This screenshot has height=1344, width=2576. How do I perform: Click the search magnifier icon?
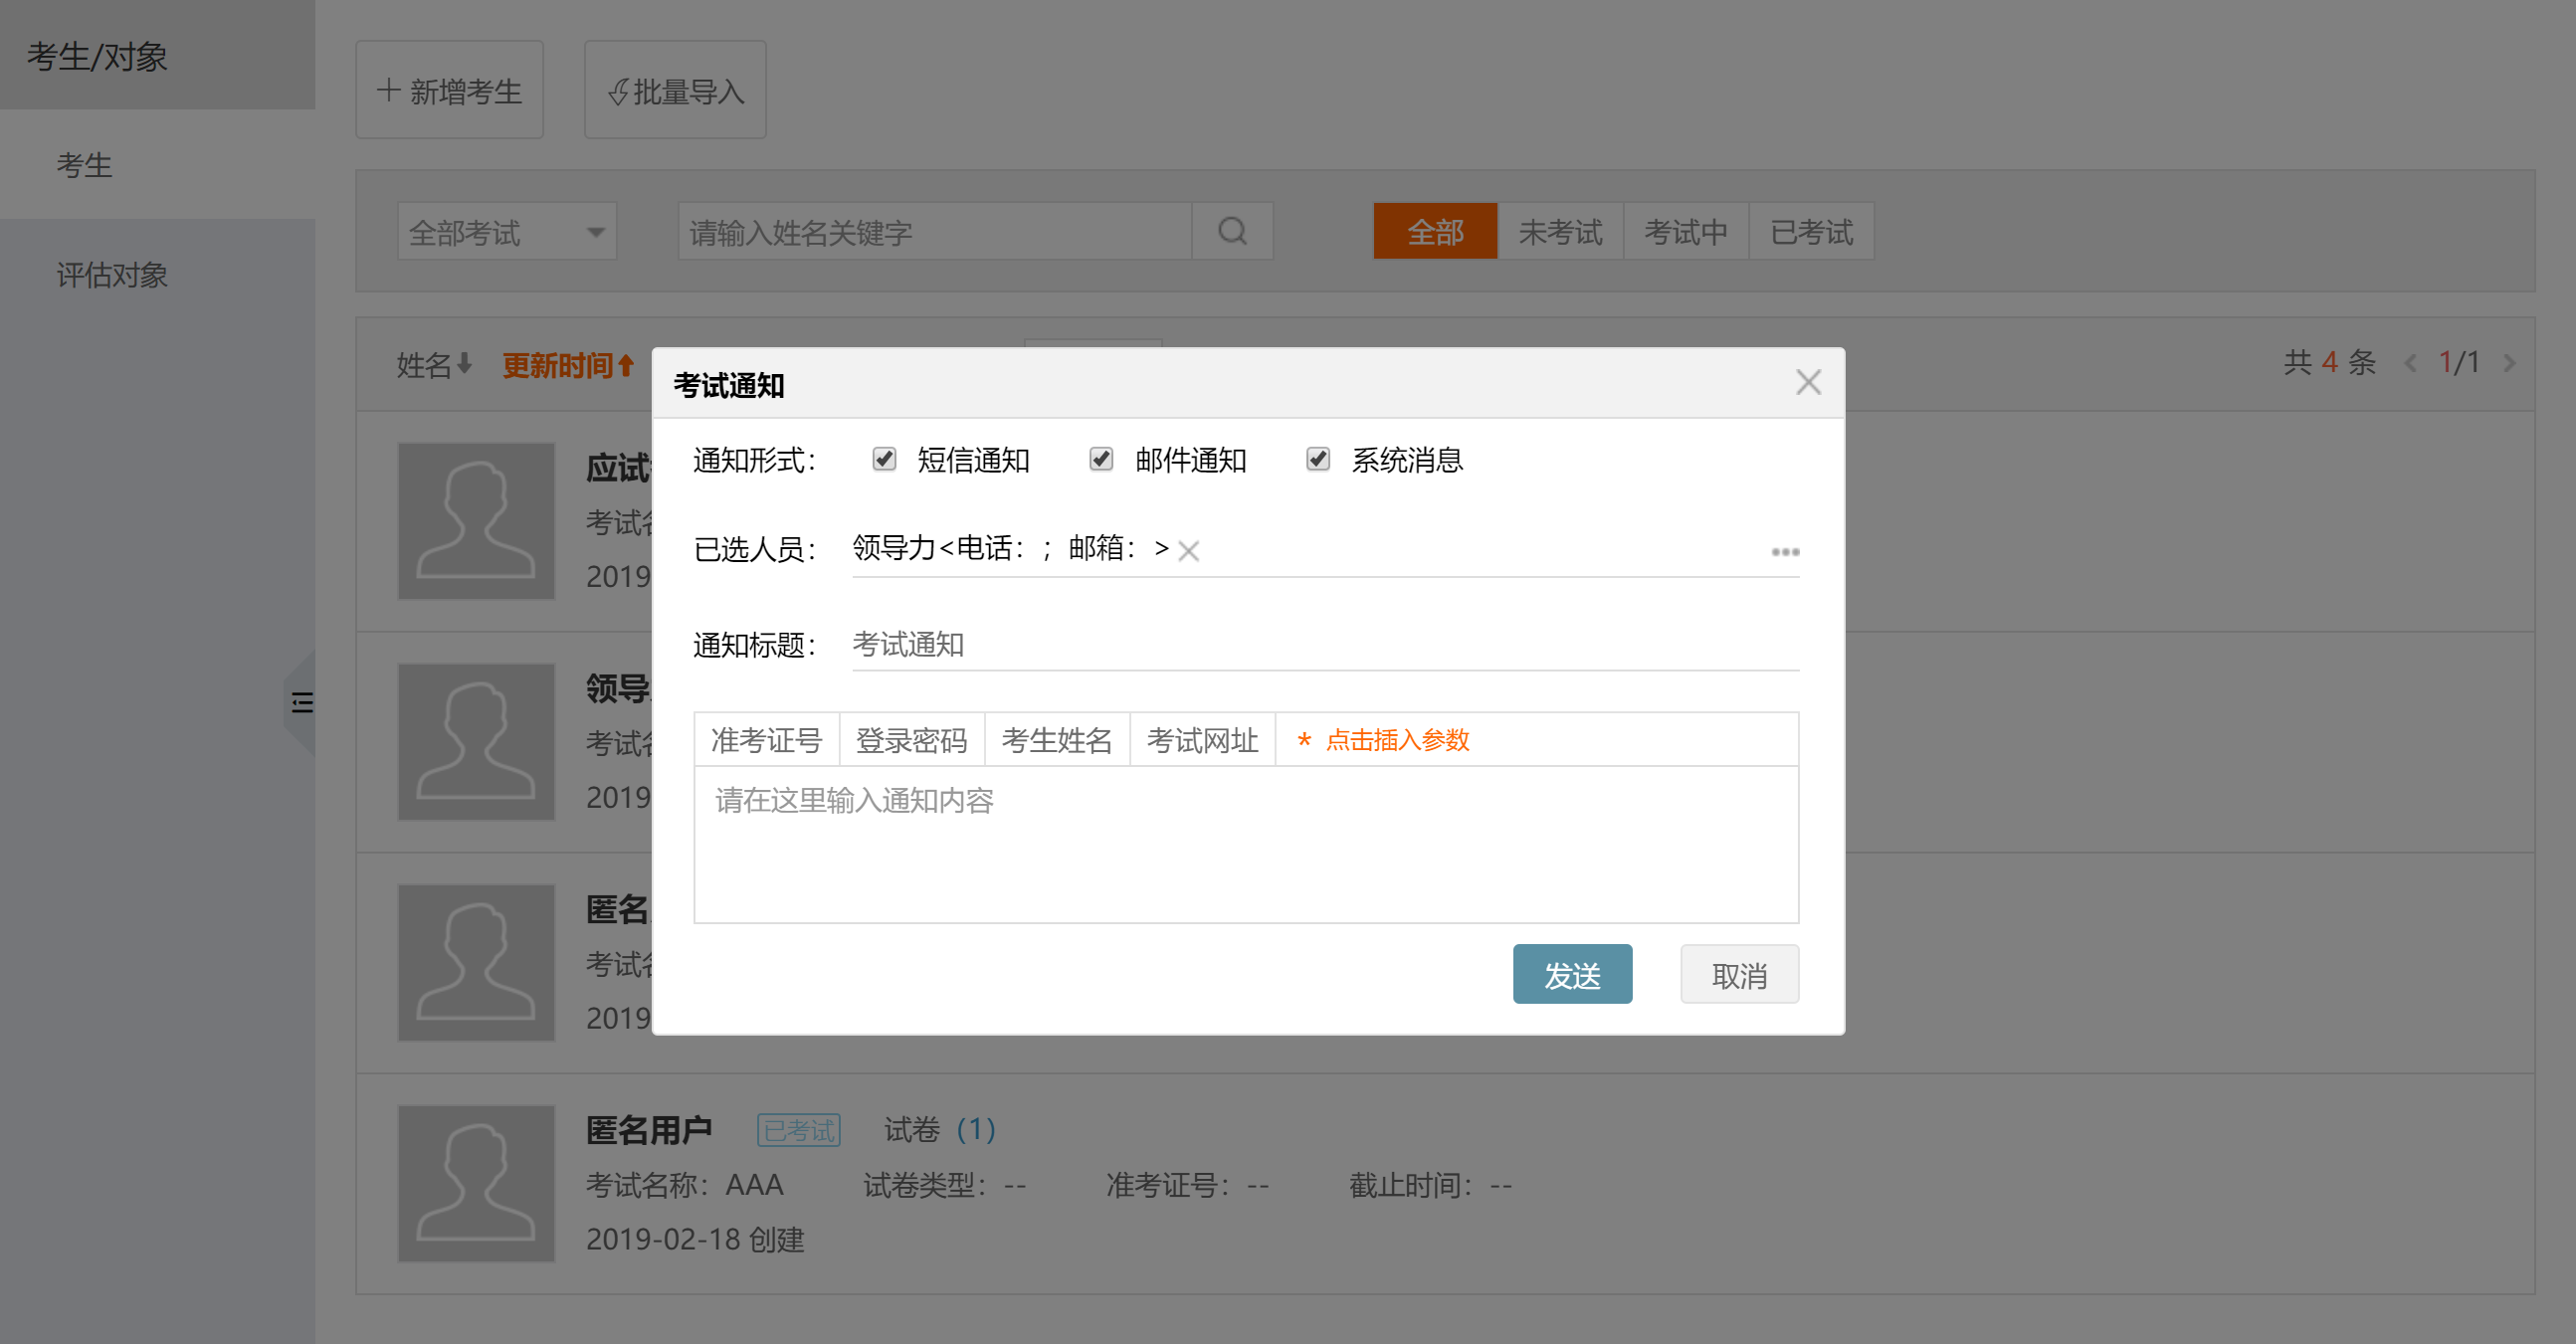pyautogui.click(x=1232, y=232)
